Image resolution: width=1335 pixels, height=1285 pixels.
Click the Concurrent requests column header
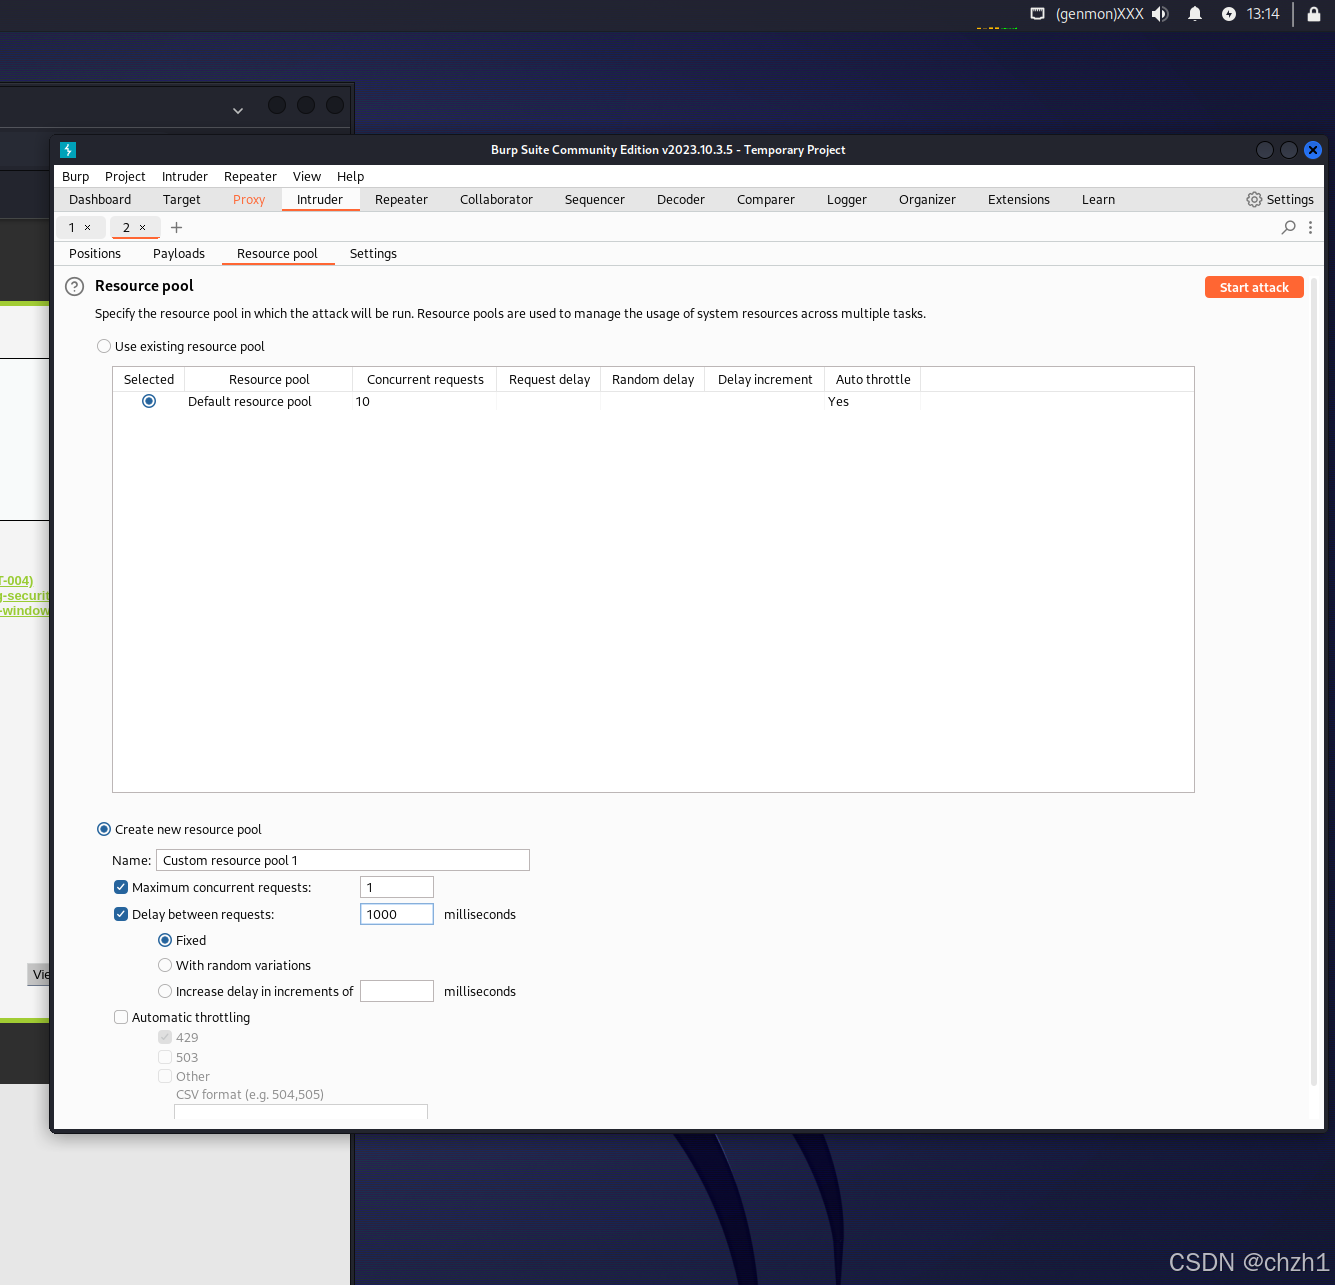(x=425, y=380)
